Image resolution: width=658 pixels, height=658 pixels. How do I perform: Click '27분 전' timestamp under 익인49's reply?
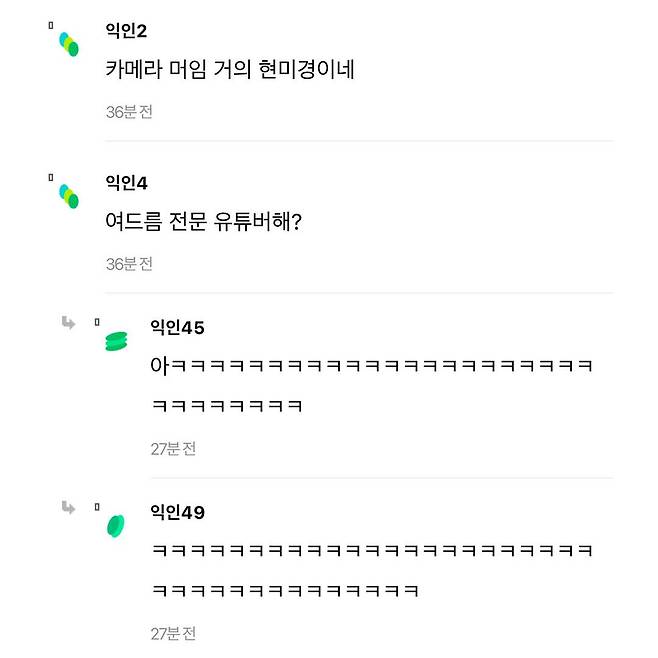pos(173,634)
